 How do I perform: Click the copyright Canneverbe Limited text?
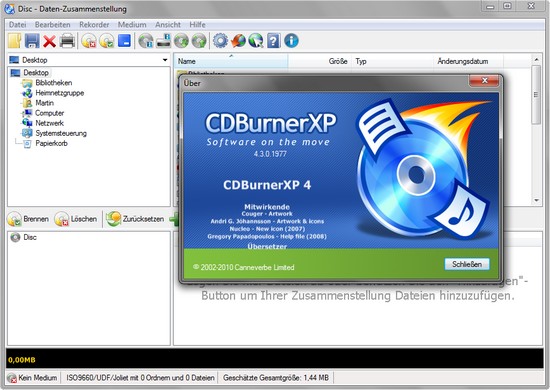[x=243, y=267]
